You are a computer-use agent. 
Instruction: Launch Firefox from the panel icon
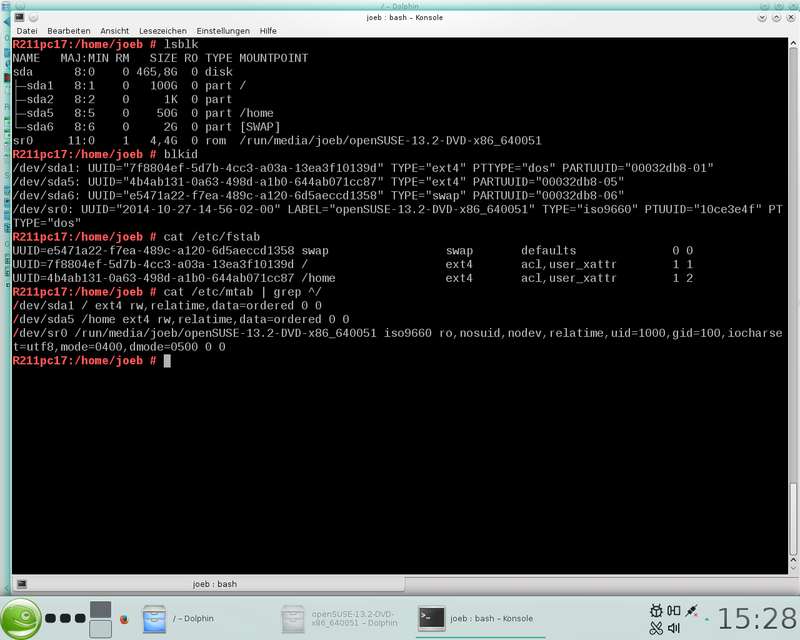click(124, 619)
